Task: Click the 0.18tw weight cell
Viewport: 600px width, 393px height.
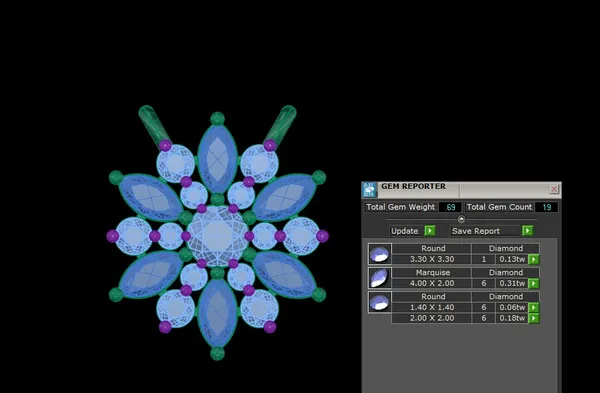Action: click(512, 318)
